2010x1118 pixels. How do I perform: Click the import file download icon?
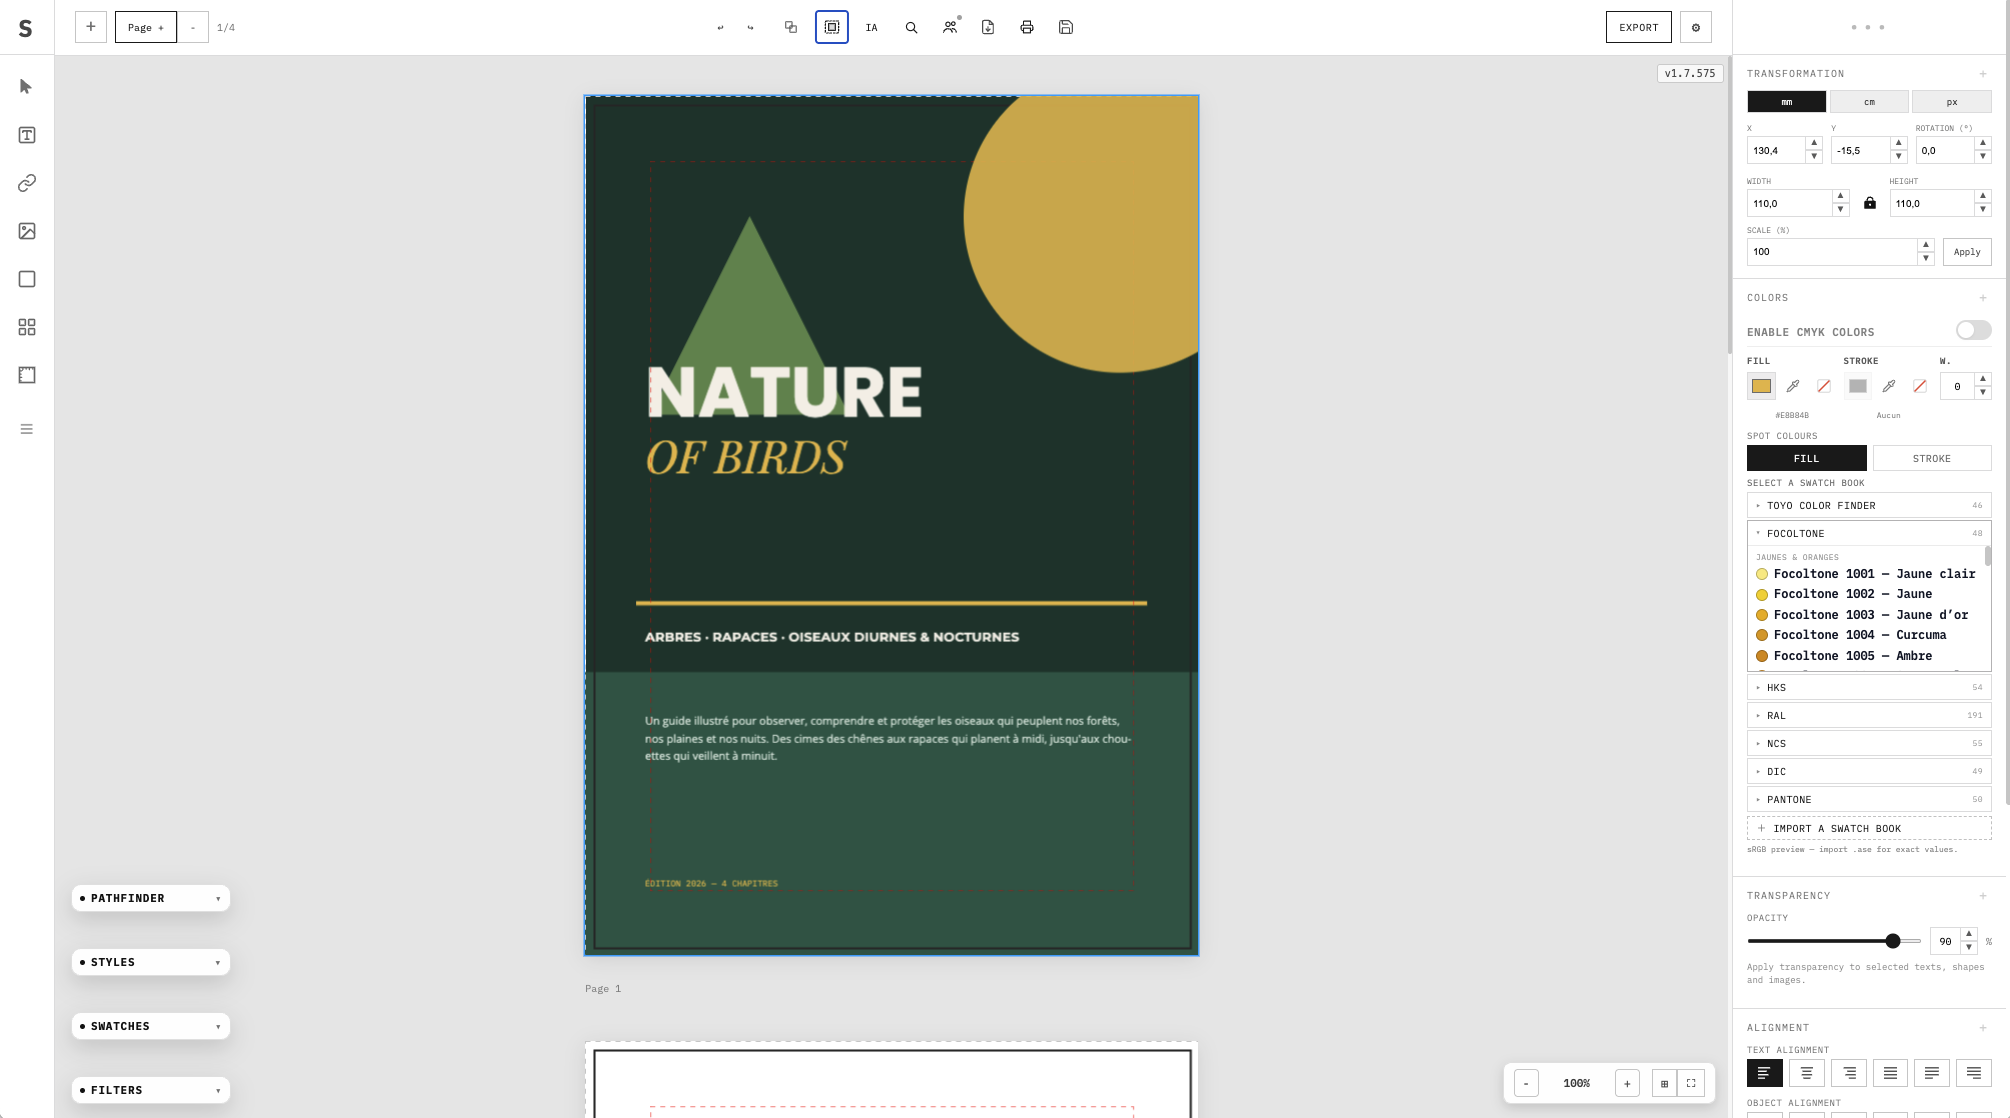[988, 27]
